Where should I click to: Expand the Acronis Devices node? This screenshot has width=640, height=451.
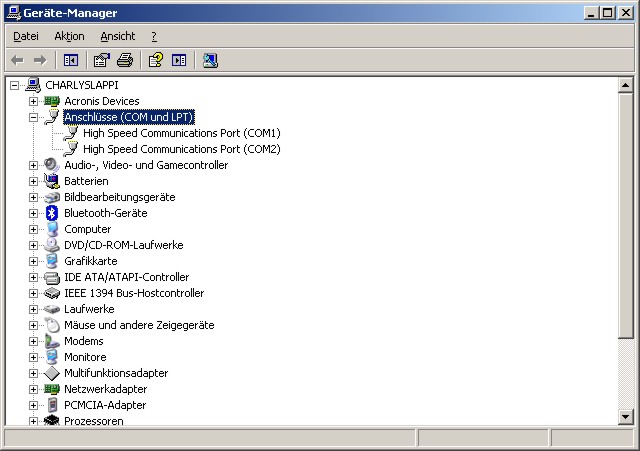click(x=33, y=101)
